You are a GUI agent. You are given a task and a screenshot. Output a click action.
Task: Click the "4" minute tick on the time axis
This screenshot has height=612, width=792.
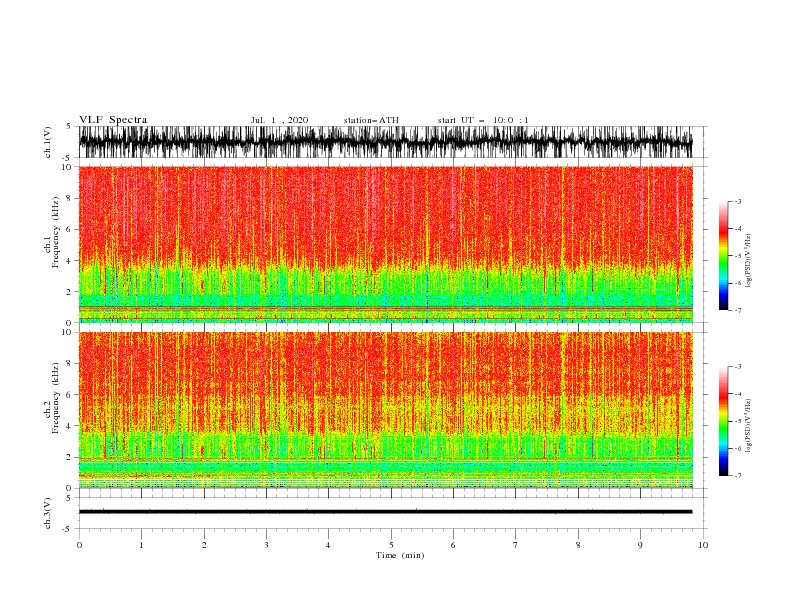click(328, 545)
